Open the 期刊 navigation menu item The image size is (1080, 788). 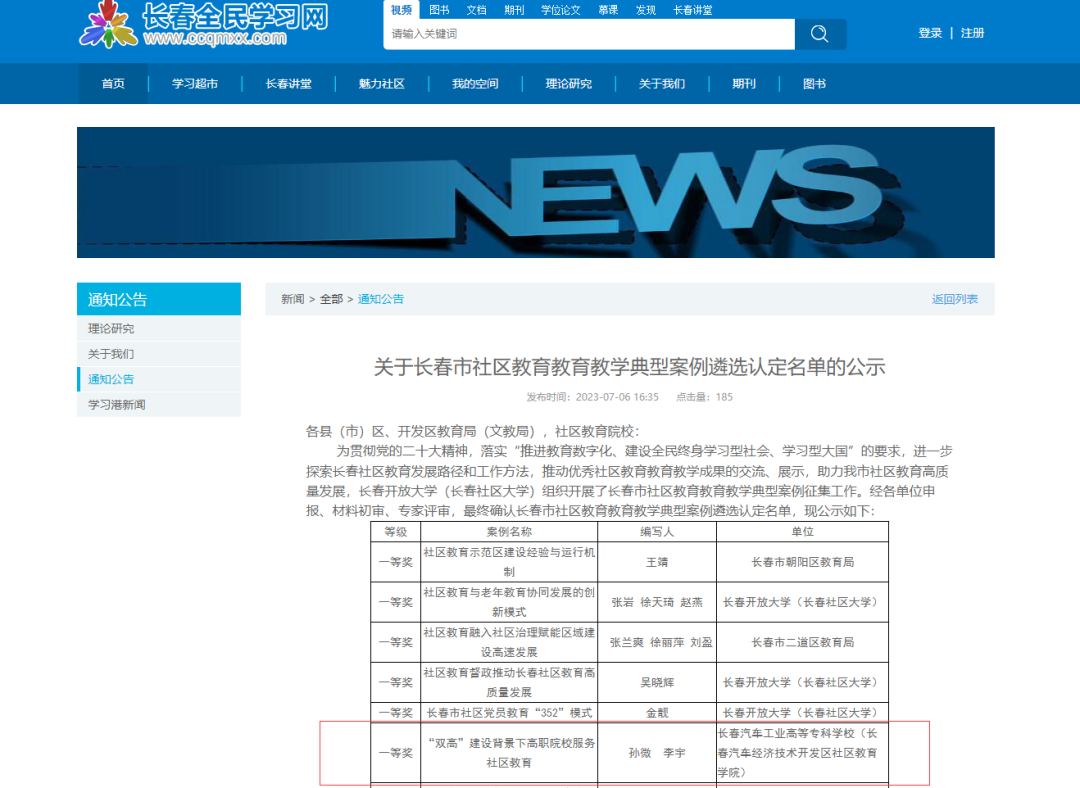(744, 83)
